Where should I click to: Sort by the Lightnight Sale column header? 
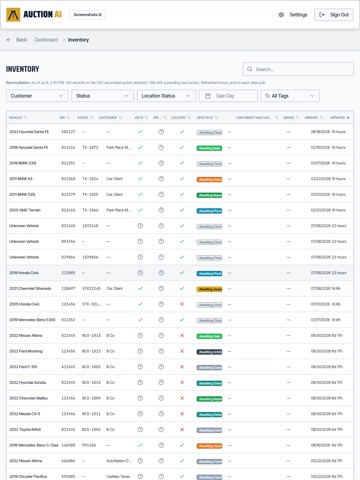[x=257, y=117]
